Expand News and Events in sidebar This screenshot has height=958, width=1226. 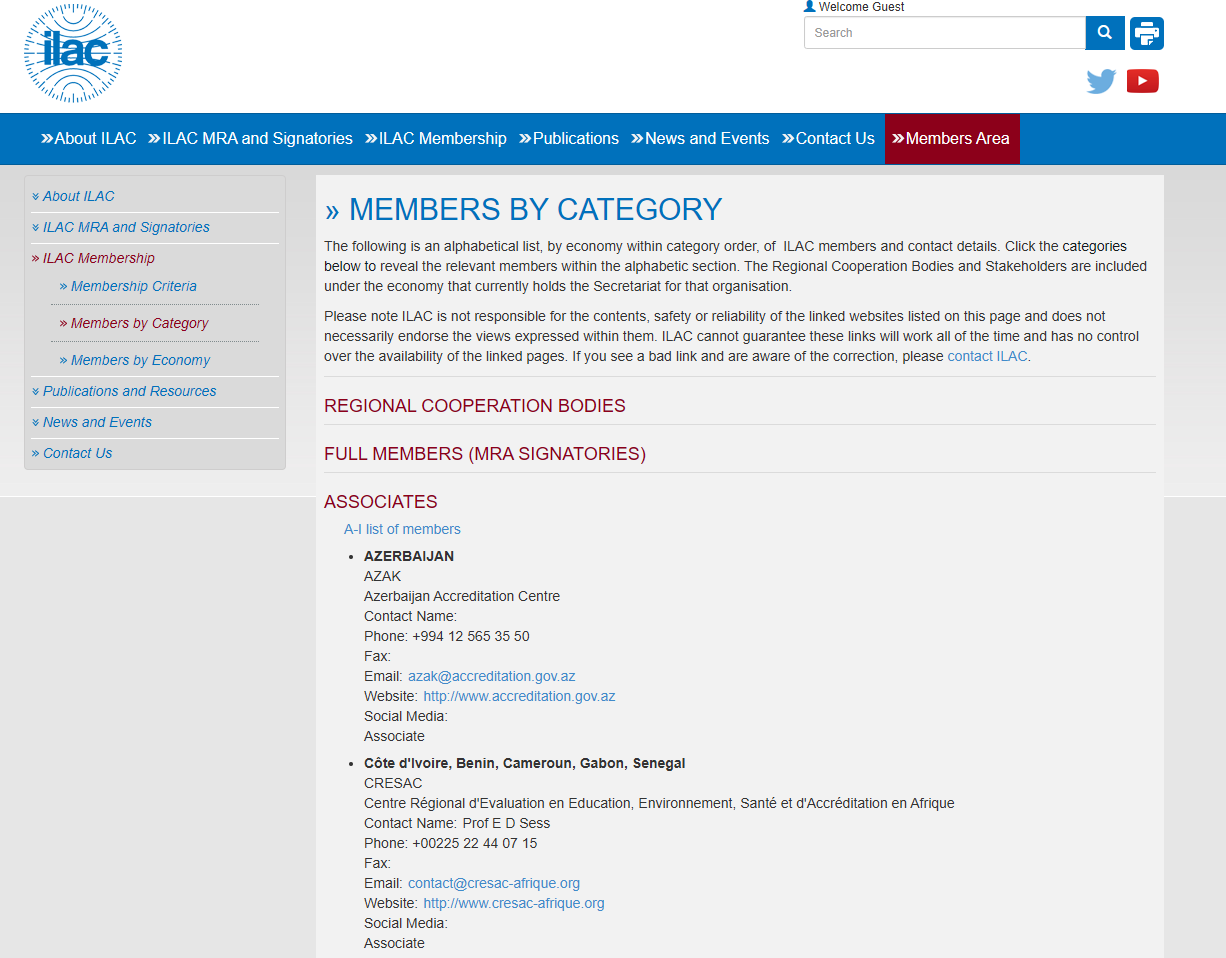click(97, 422)
